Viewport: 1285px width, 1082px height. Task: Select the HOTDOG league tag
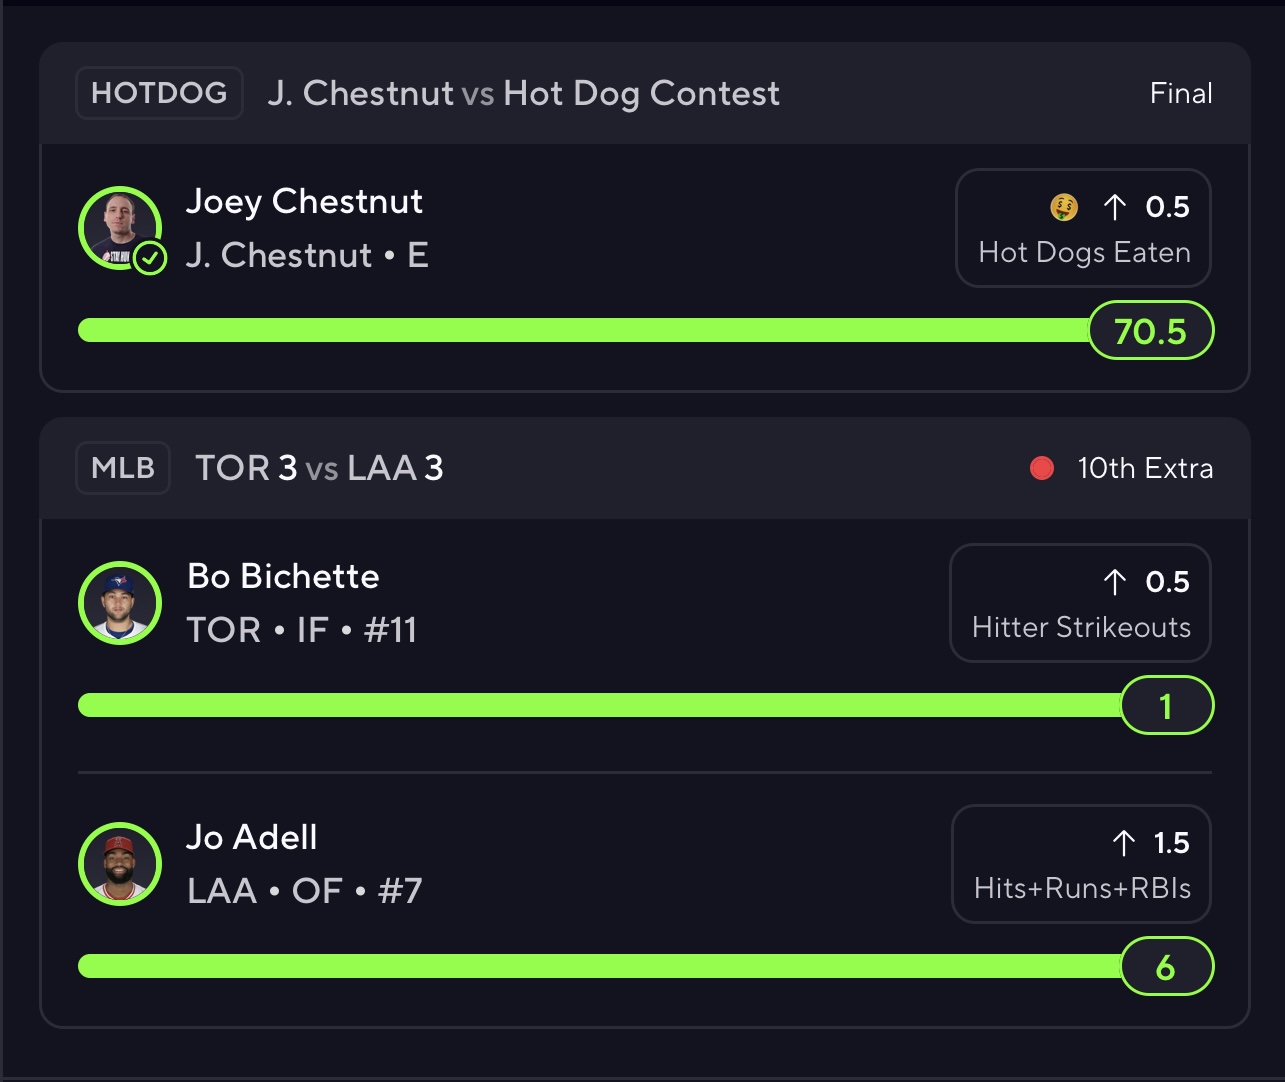[x=159, y=93]
